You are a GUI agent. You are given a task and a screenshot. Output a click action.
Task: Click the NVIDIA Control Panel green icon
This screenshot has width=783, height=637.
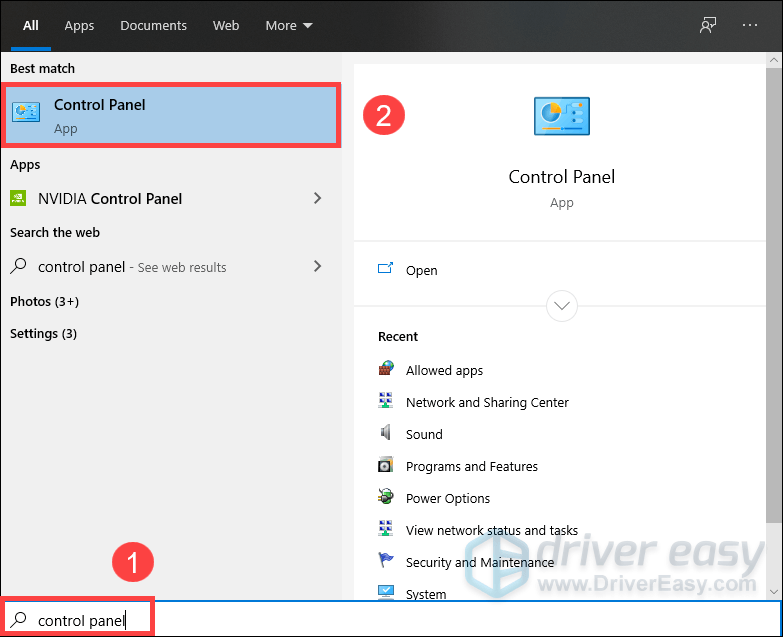[18, 198]
